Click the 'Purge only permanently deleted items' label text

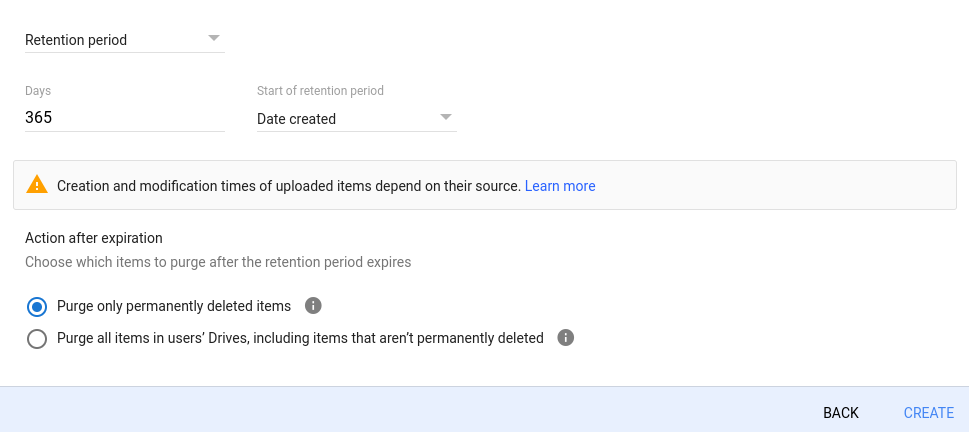pyautogui.click(x=174, y=306)
